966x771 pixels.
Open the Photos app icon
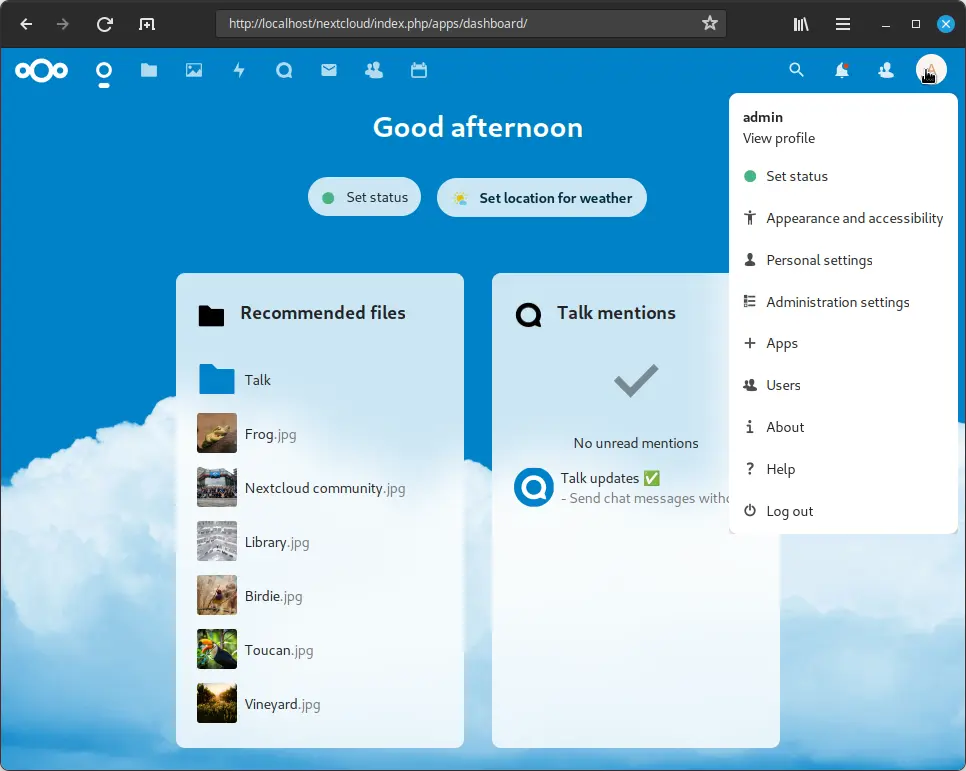click(194, 70)
